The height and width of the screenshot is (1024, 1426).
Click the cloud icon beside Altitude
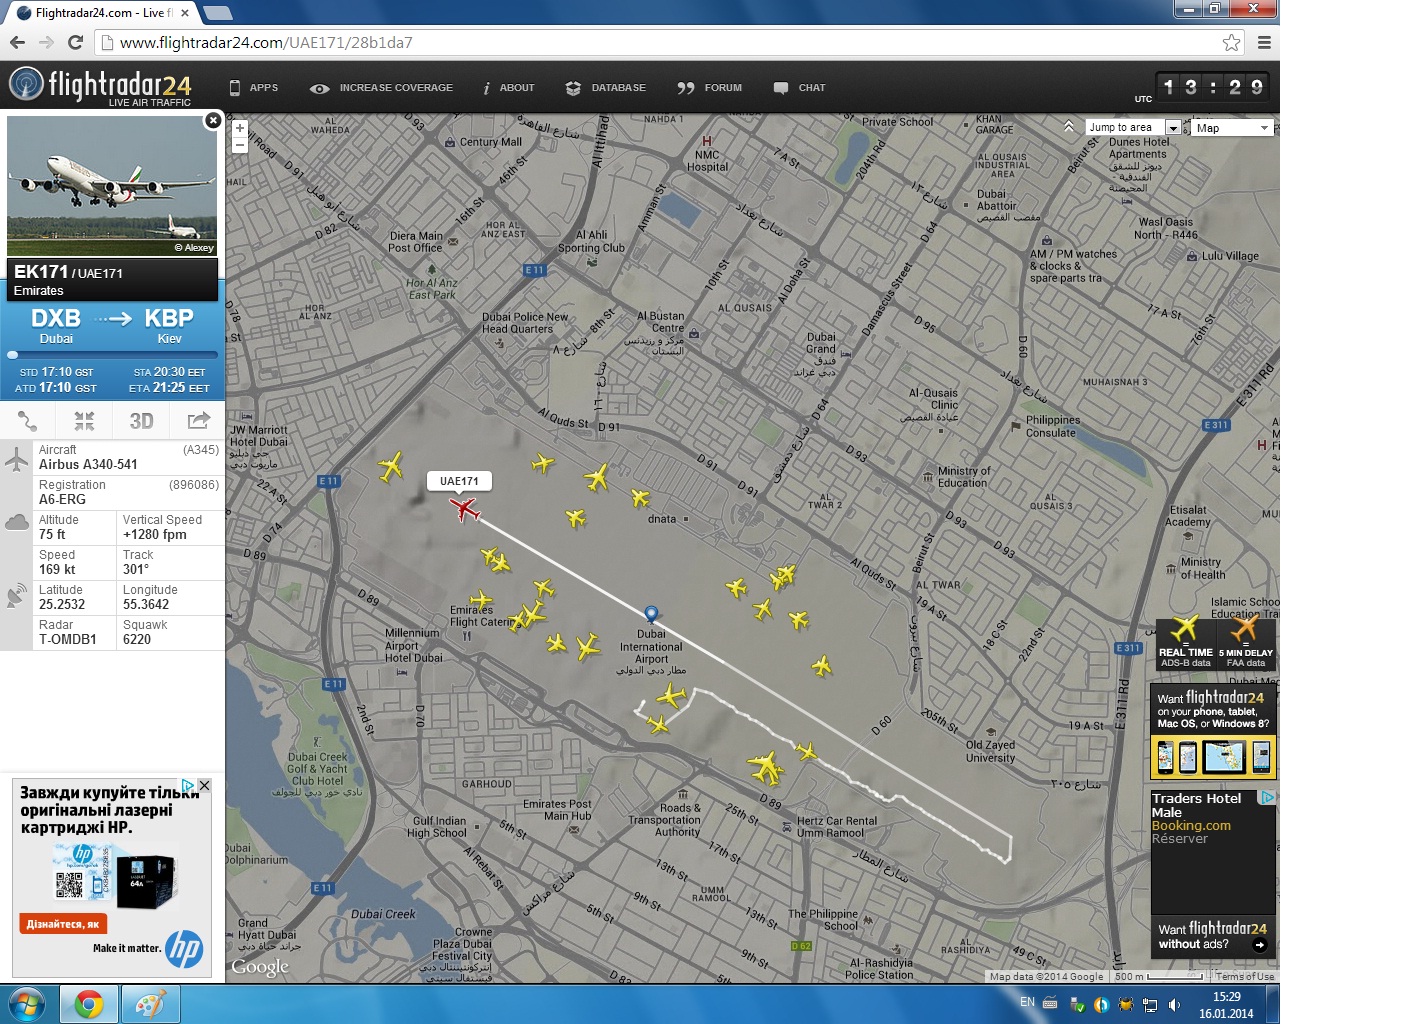point(17,522)
